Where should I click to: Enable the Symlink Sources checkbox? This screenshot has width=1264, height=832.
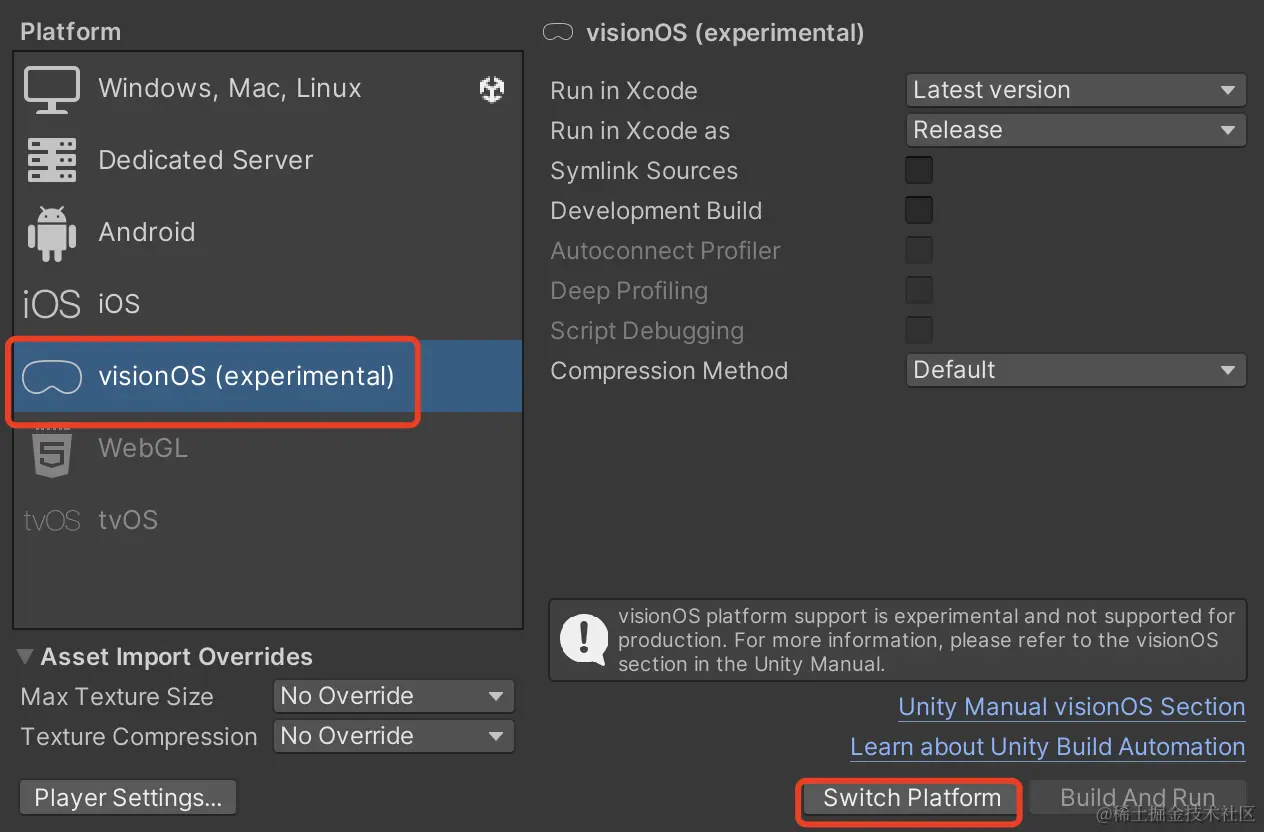pyautogui.click(x=919, y=170)
